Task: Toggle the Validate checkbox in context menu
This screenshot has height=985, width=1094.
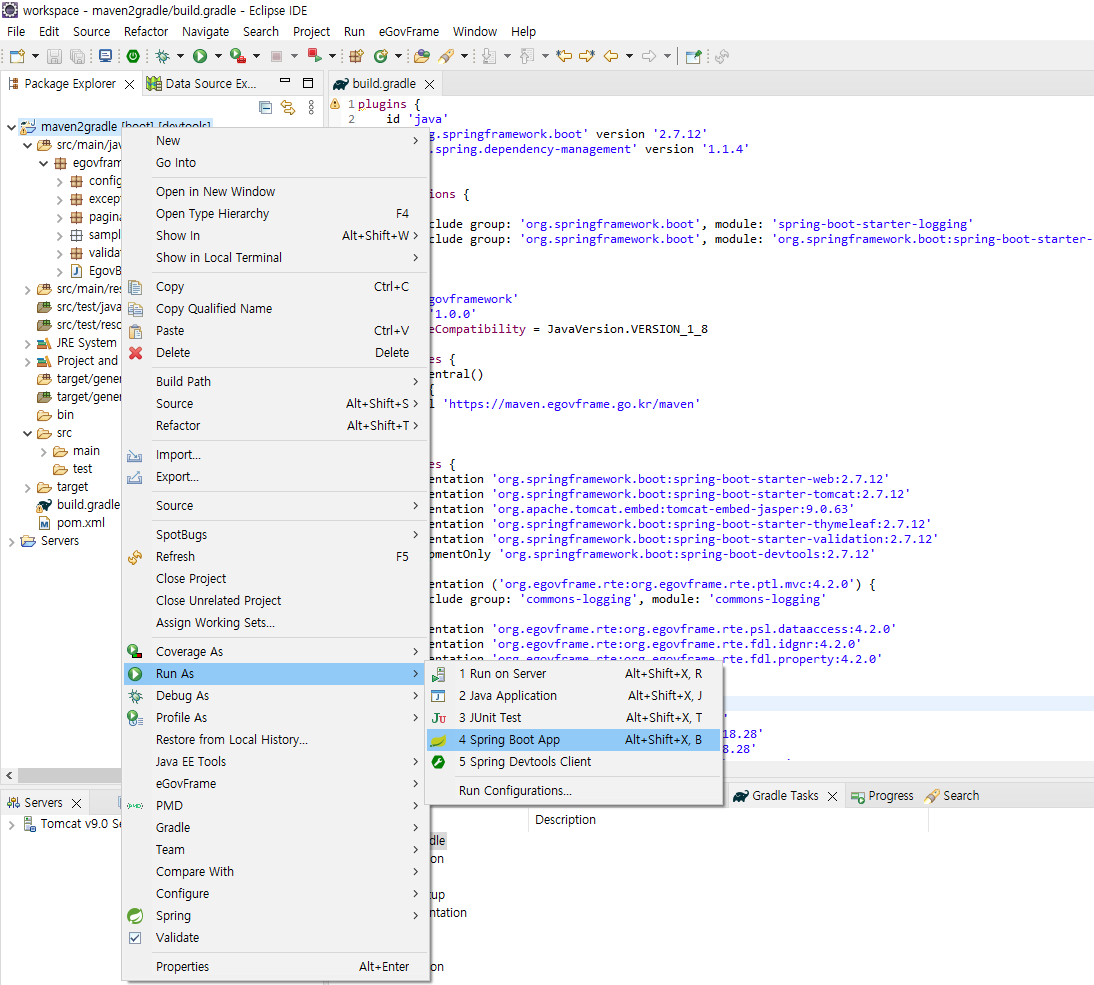Action: 135,938
